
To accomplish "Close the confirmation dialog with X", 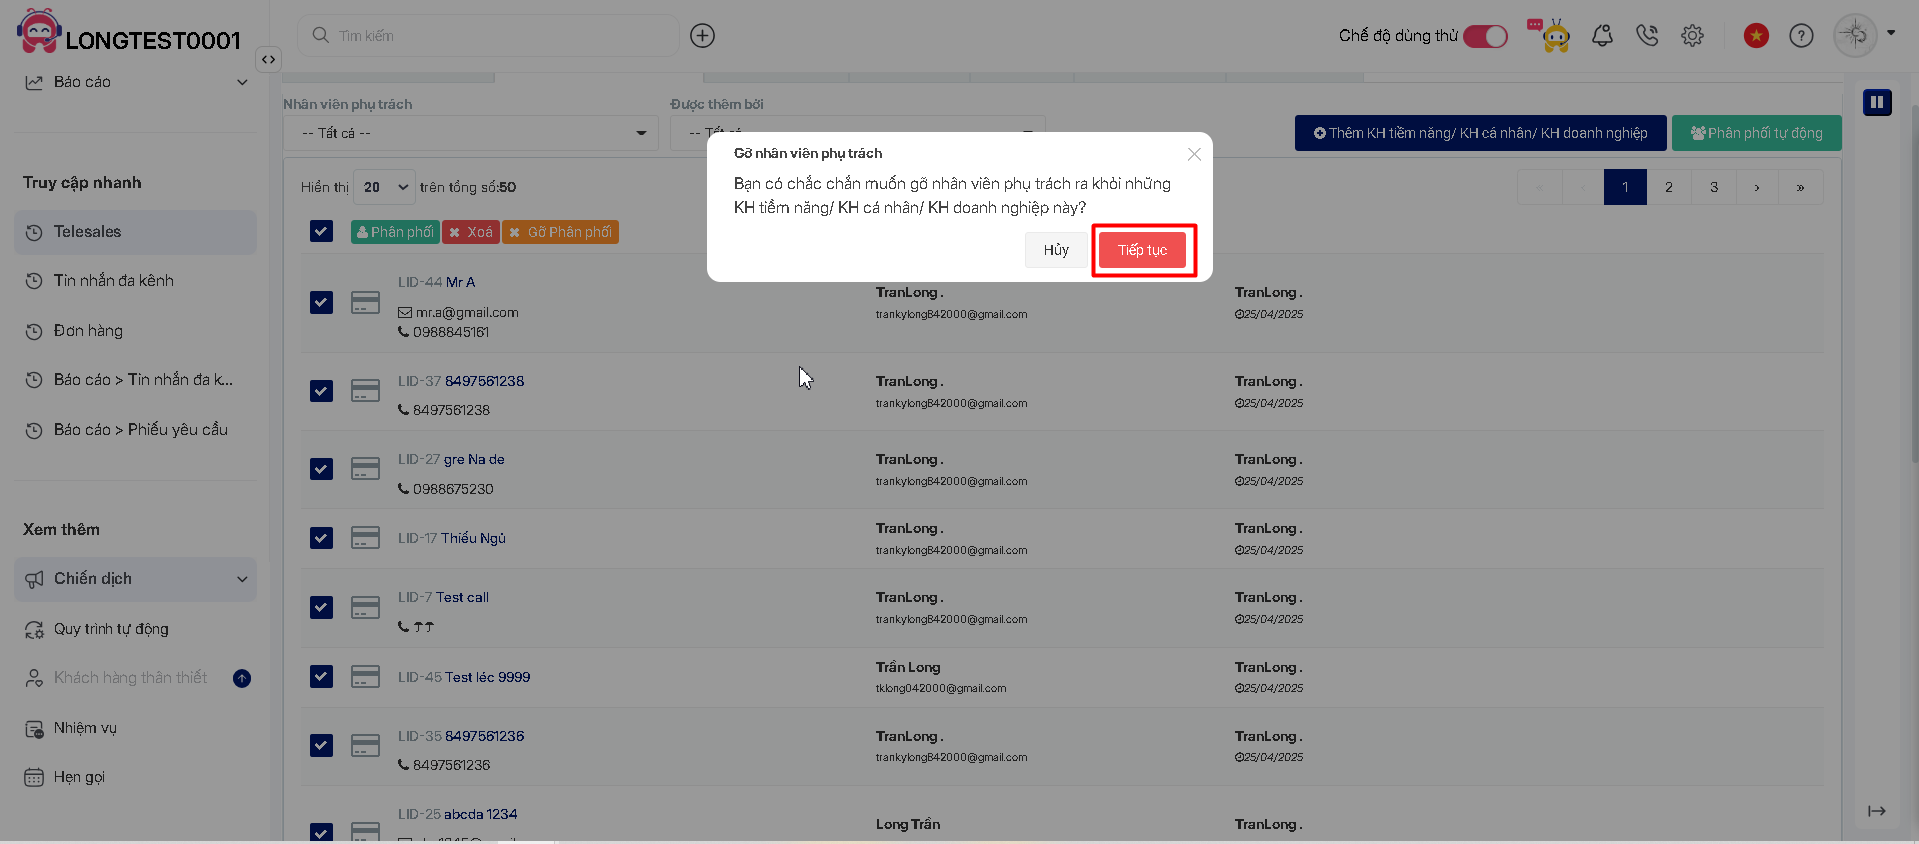I will tap(1194, 154).
